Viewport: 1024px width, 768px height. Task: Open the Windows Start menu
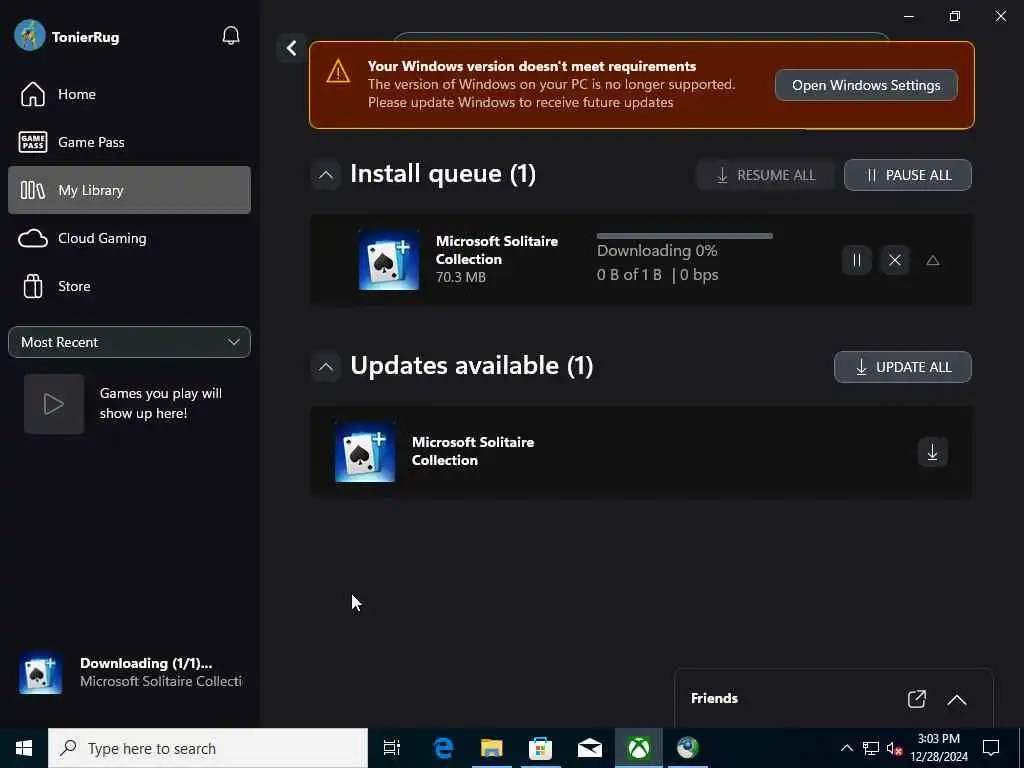pyautogui.click(x=24, y=748)
